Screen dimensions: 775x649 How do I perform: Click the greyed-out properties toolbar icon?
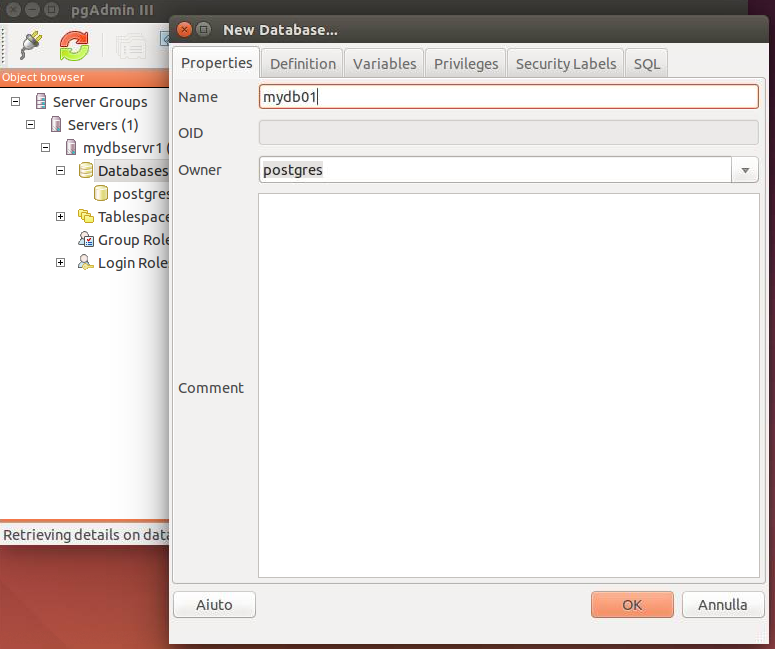click(130, 45)
